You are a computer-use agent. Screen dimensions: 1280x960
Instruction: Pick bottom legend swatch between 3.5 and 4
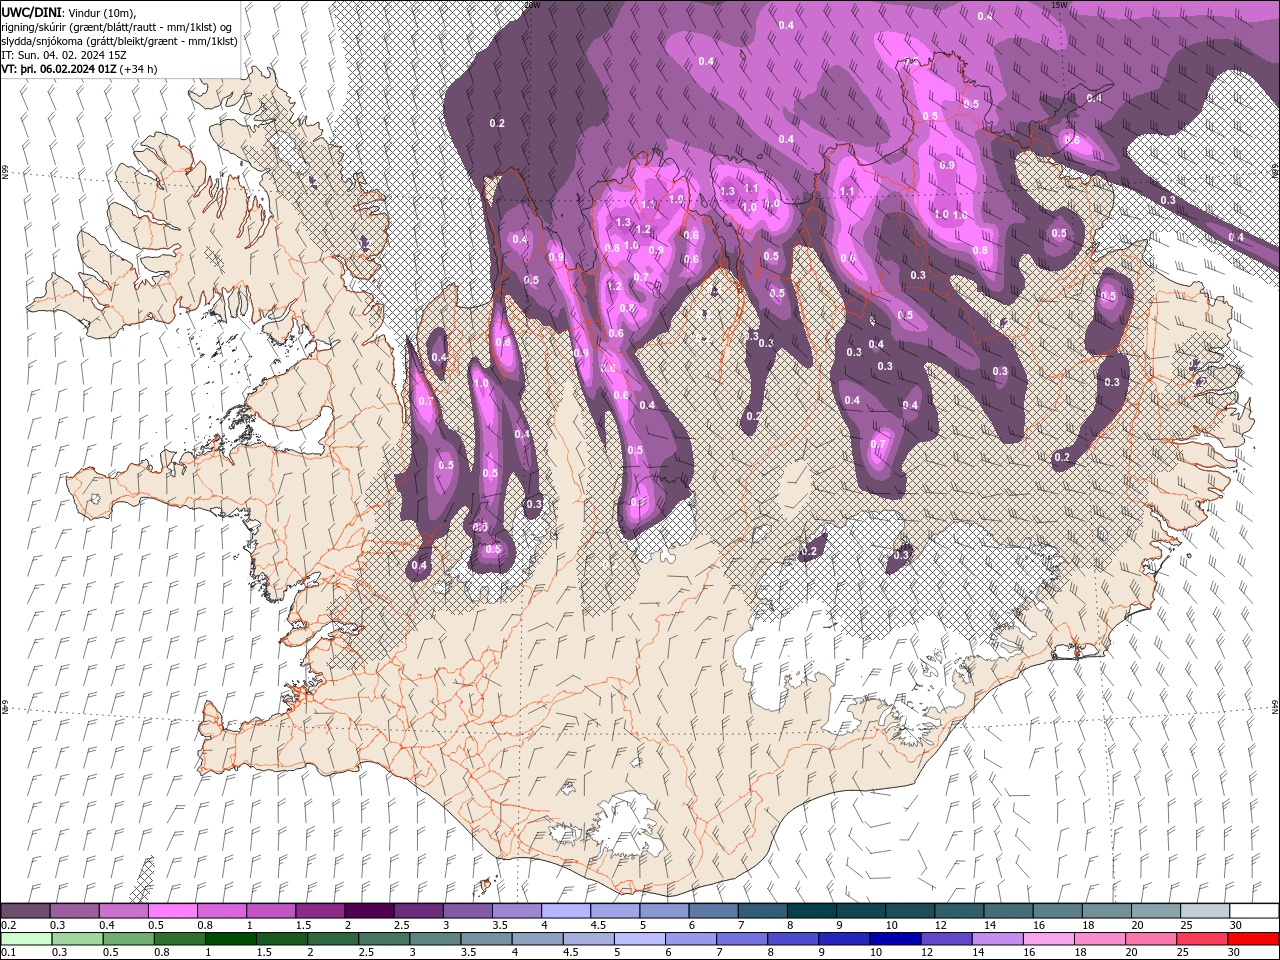(x=486, y=938)
